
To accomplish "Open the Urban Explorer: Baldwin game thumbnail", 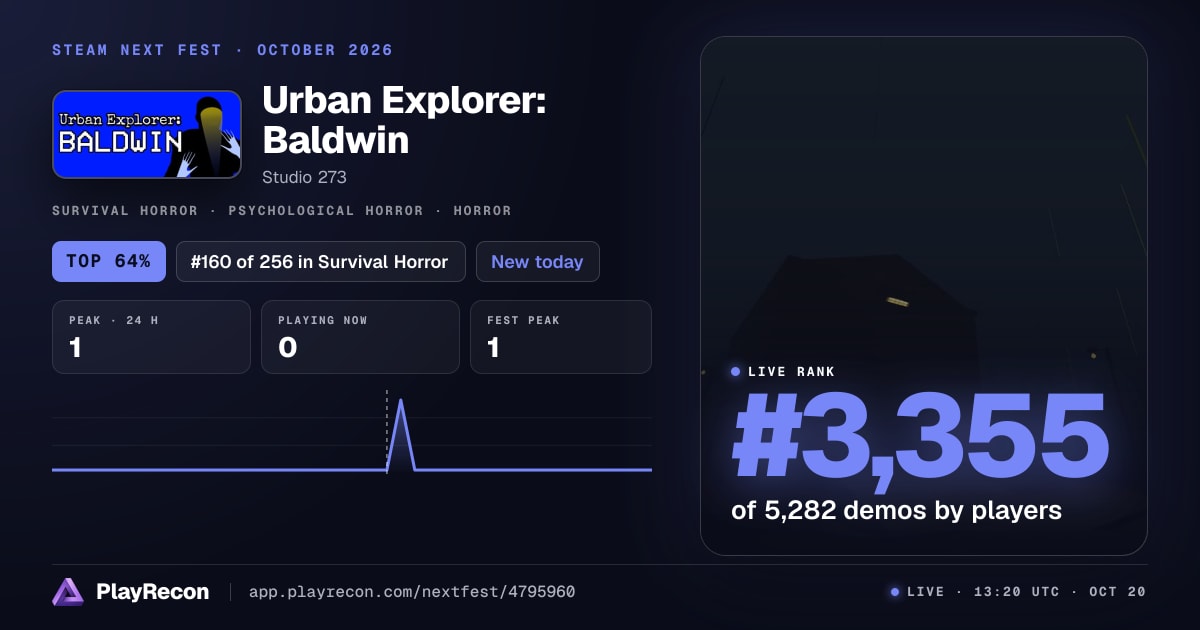I will [x=147, y=135].
